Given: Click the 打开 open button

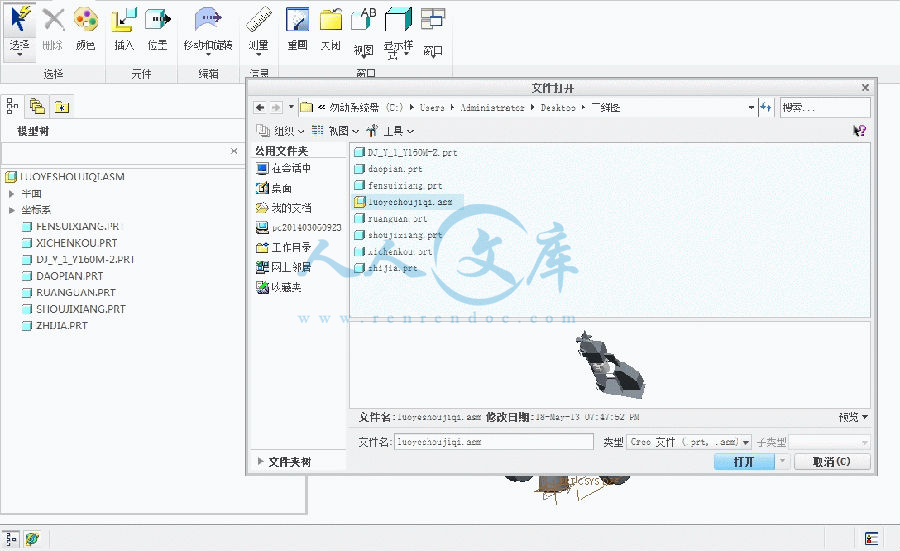Looking at the screenshot, I should [x=744, y=461].
